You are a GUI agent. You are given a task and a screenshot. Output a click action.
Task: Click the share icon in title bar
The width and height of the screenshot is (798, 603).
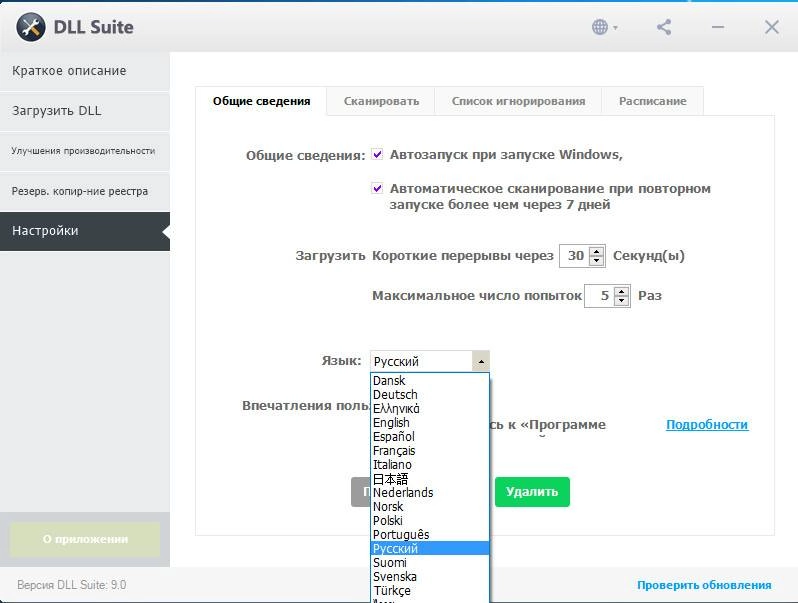click(x=664, y=27)
